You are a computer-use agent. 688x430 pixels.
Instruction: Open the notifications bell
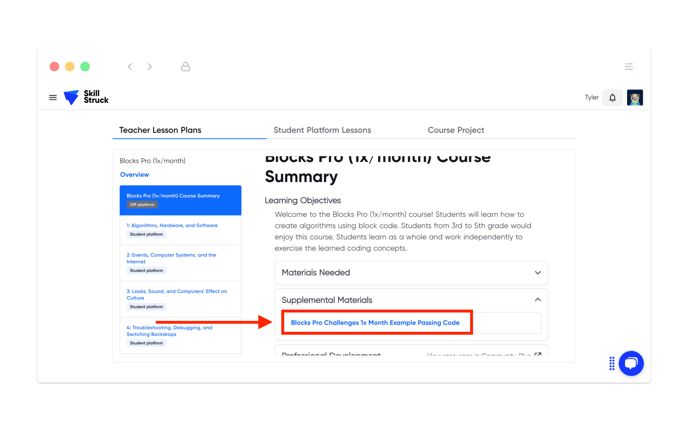coord(613,97)
